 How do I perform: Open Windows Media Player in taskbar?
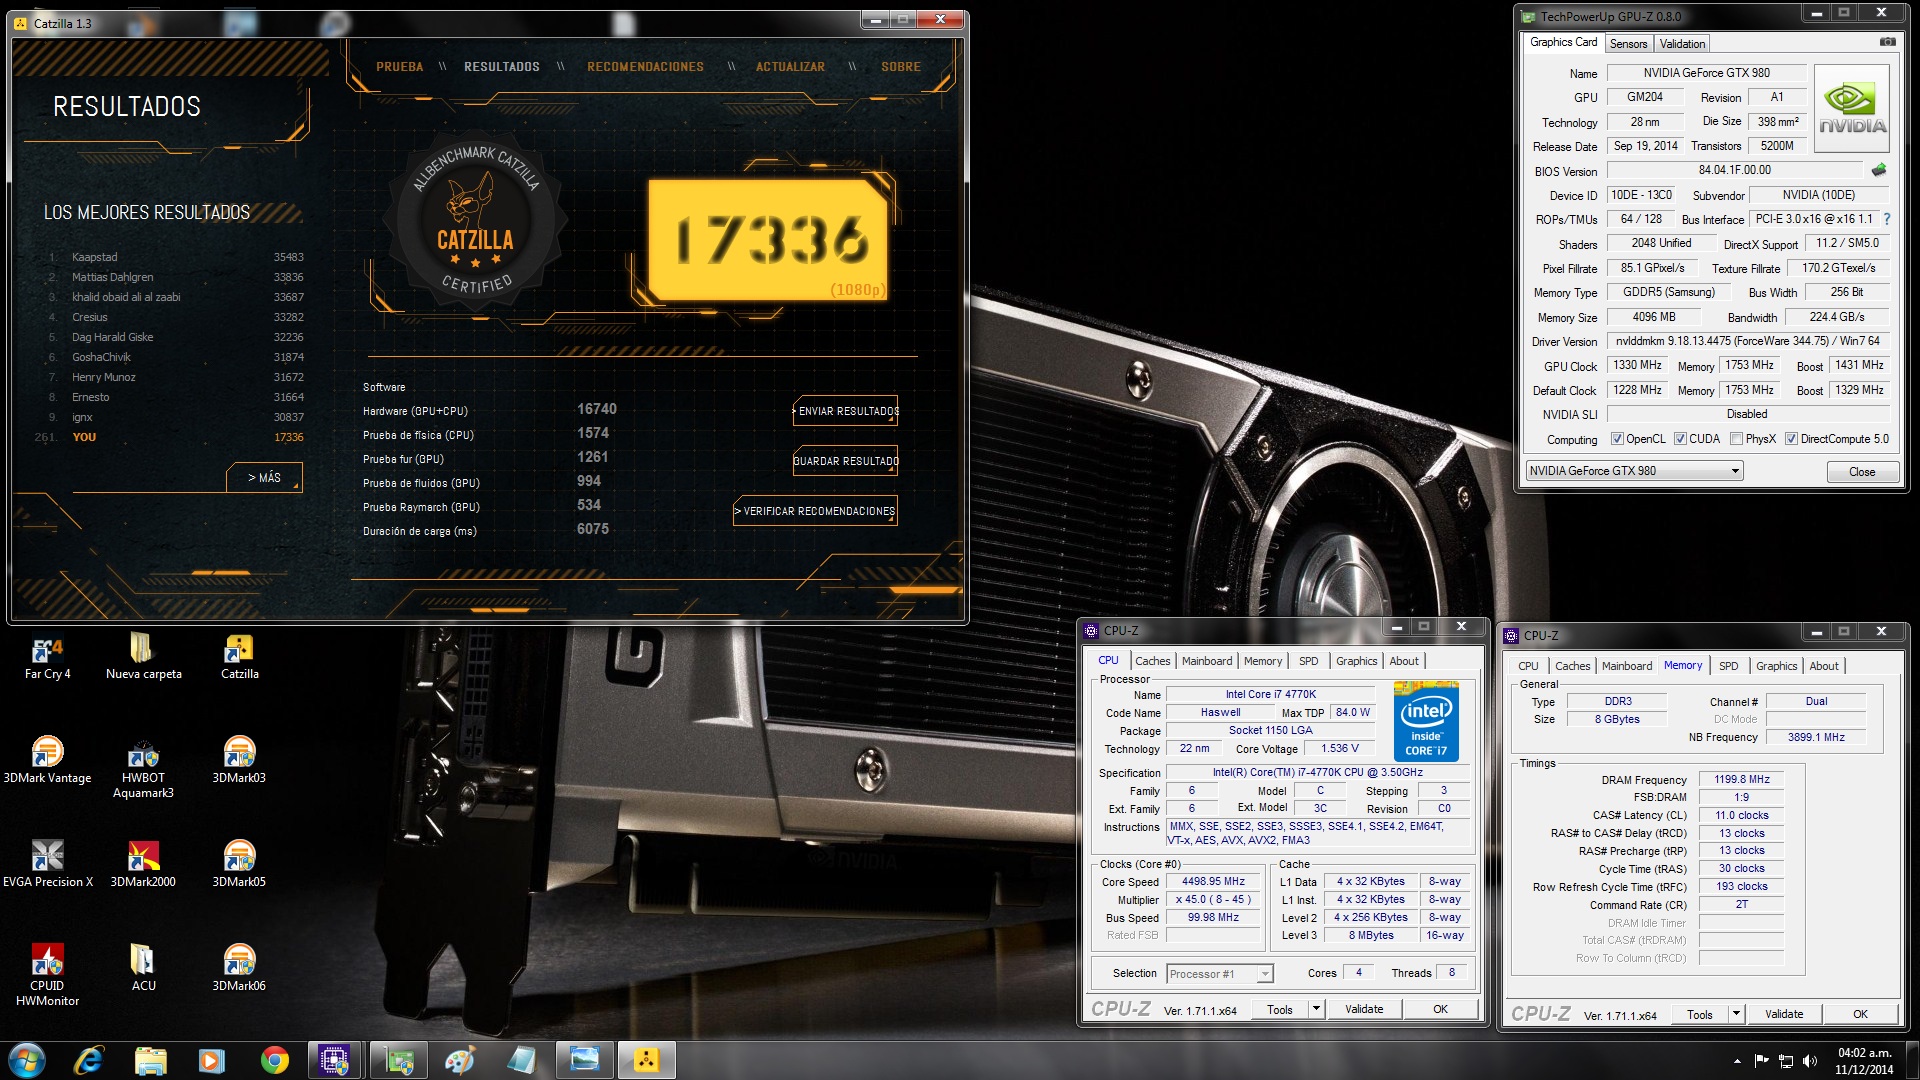pos(212,1060)
